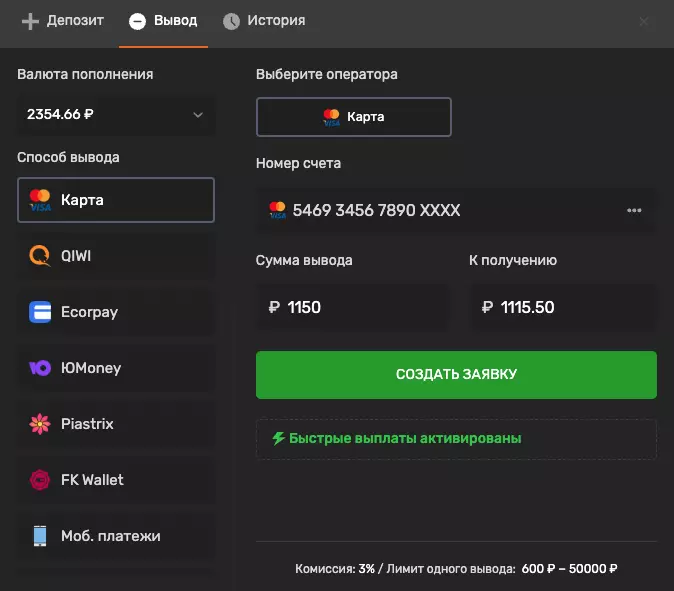Select the Piastrix flower icon
The height and width of the screenshot is (591, 674).
[40, 424]
